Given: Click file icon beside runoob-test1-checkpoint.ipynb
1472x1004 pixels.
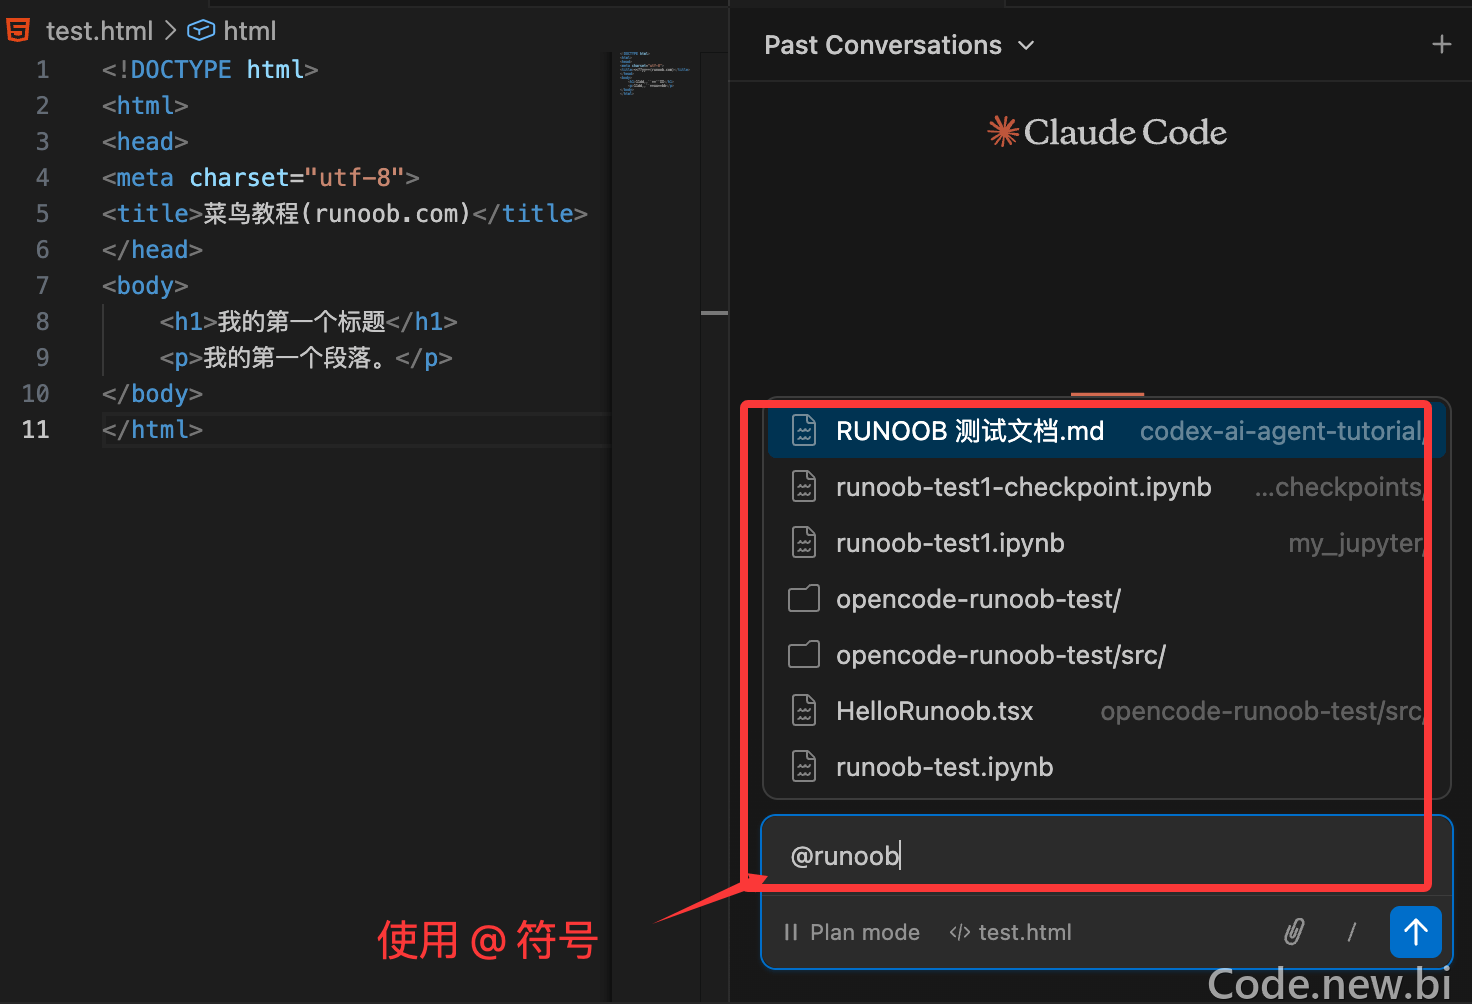Looking at the screenshot, I should (x=804, y=487).
